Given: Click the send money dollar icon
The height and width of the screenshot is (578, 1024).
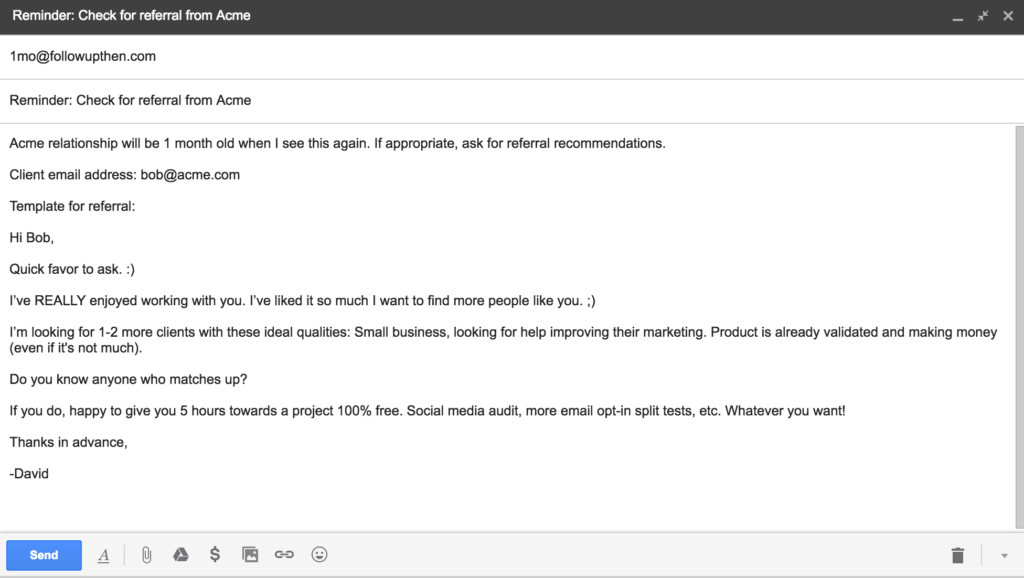Looking at the screenshot, I should tap(214, 555).
